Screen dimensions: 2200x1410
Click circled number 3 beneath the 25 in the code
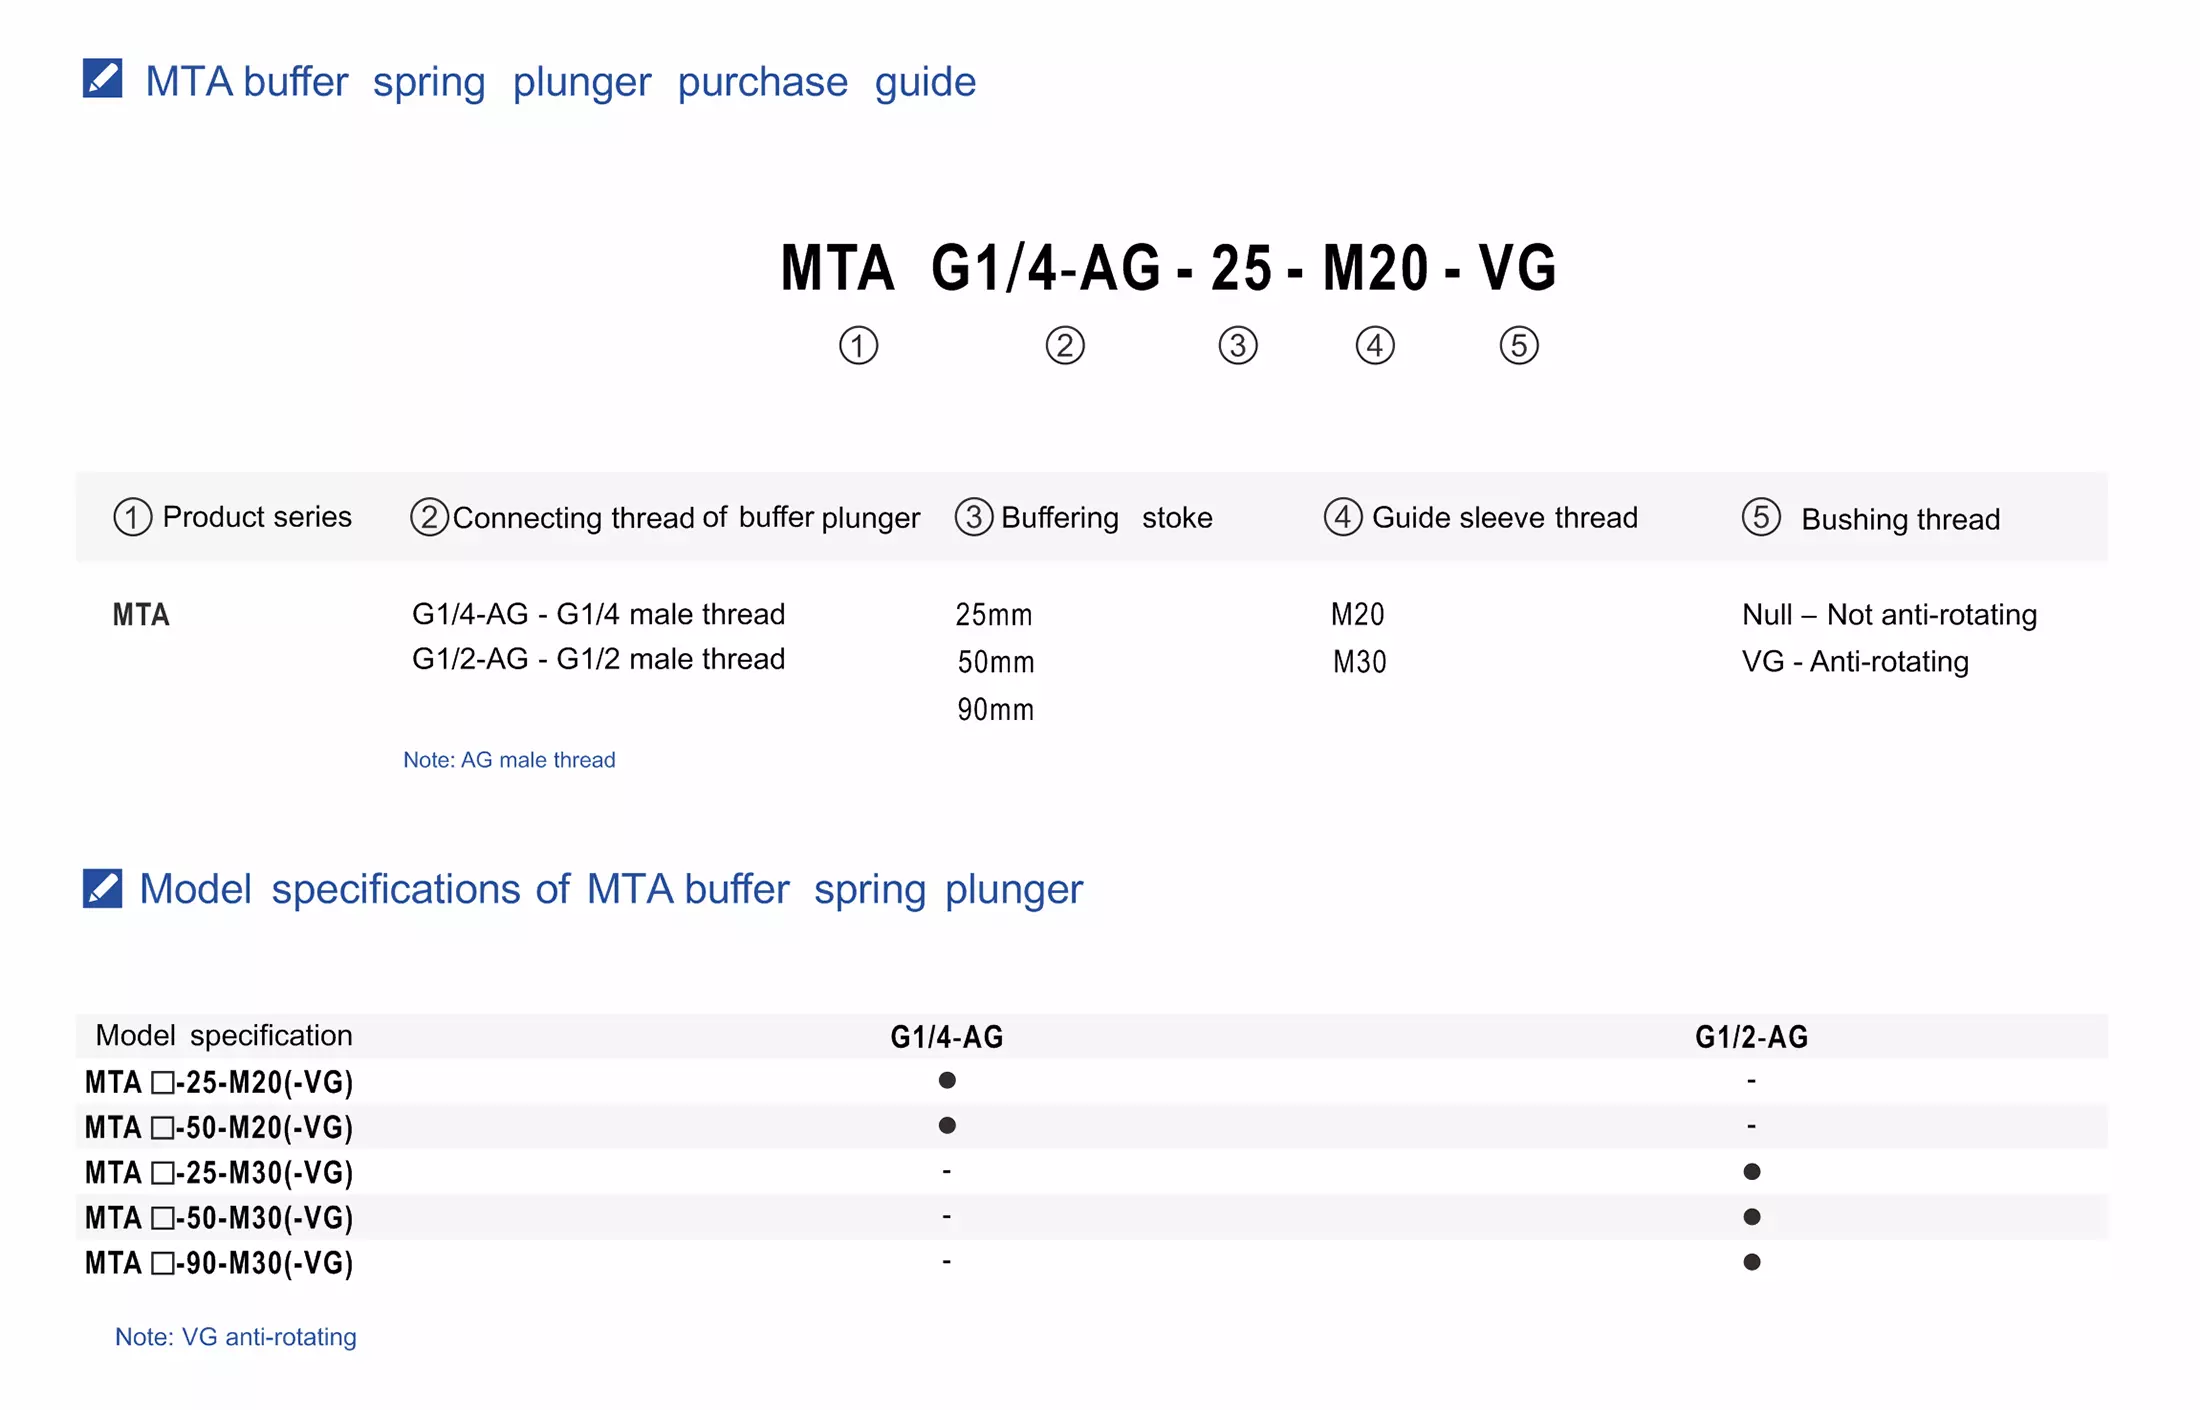click(x=1238, y=346)
